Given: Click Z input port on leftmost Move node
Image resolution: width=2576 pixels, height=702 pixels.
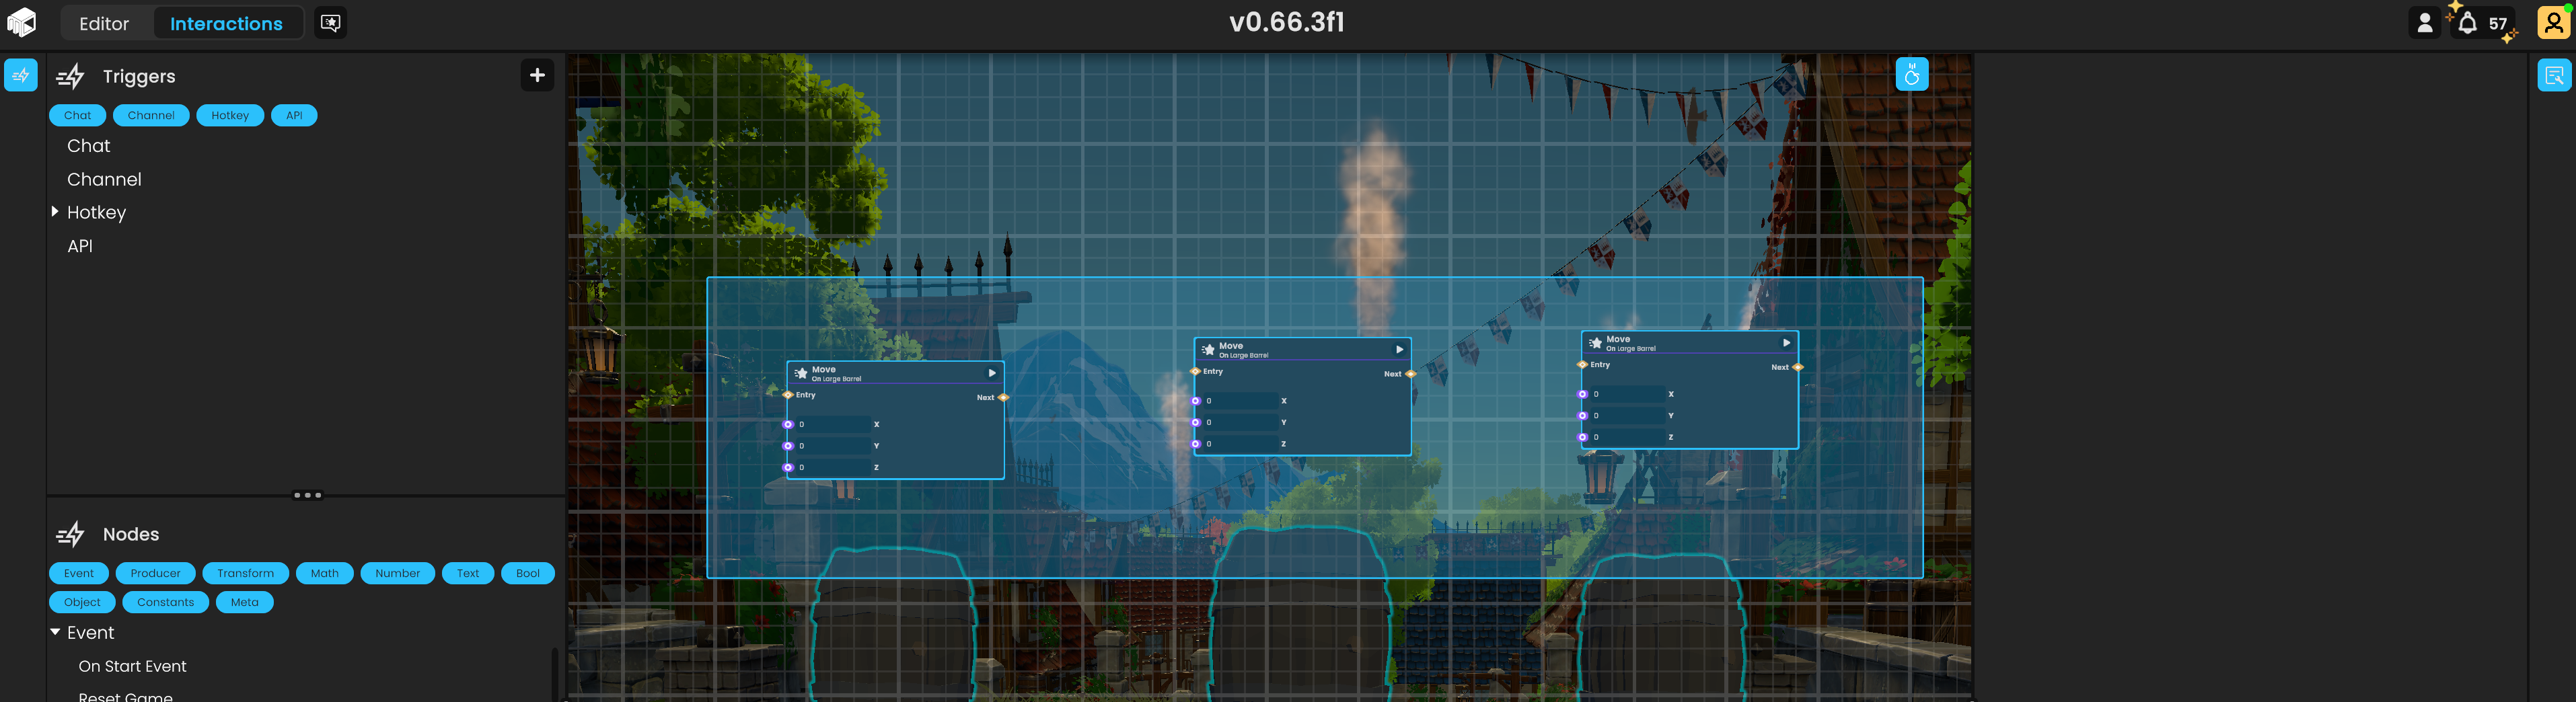Looking at the screenshot, I should click(788, 467).
